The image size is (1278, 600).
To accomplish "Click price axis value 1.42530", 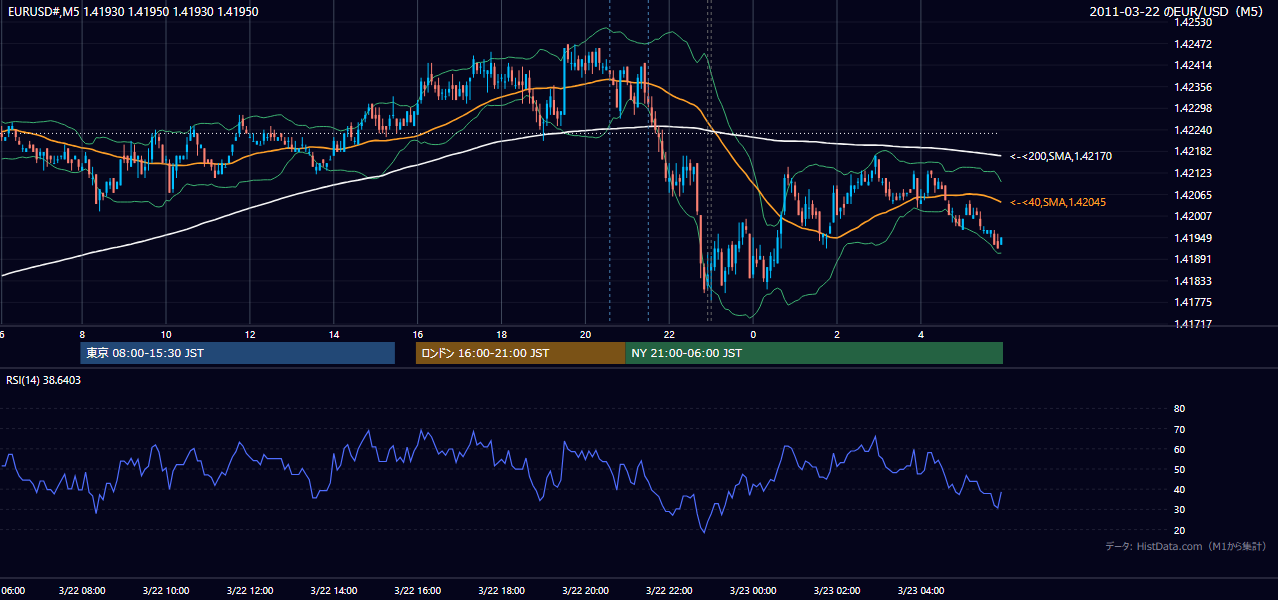I will [x=1194, y=22].
